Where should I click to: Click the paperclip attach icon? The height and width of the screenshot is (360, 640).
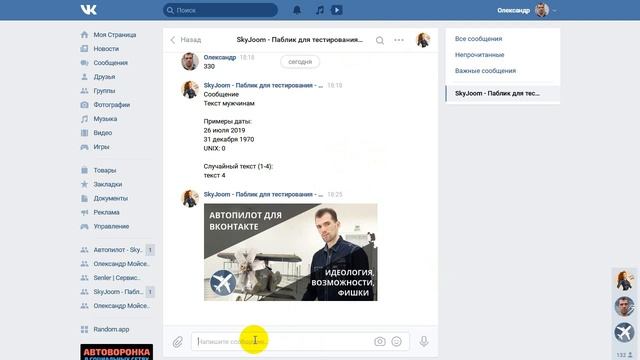[x=178, y=341]
